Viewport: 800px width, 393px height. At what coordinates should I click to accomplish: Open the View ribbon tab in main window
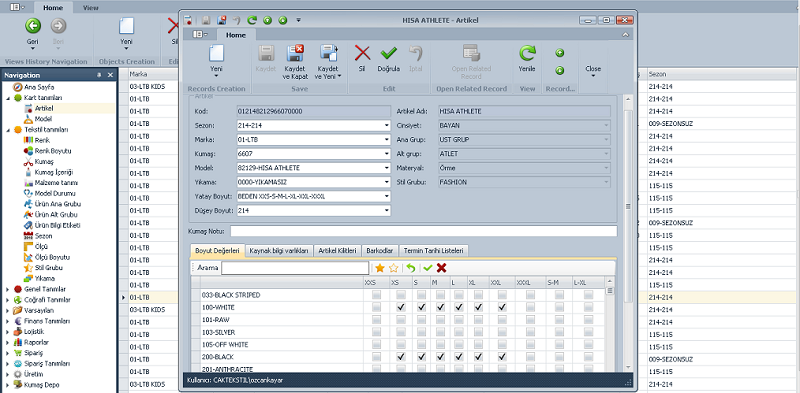click(90, 8)
